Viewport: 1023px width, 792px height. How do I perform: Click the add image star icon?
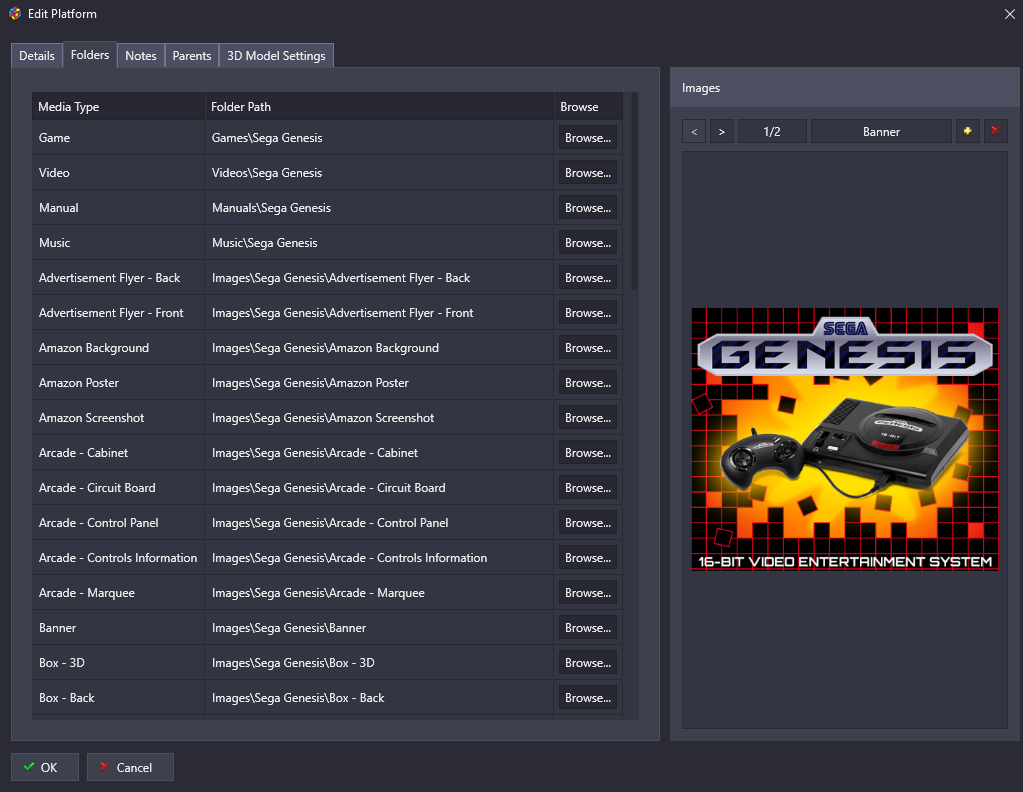(x=968, y=131)
